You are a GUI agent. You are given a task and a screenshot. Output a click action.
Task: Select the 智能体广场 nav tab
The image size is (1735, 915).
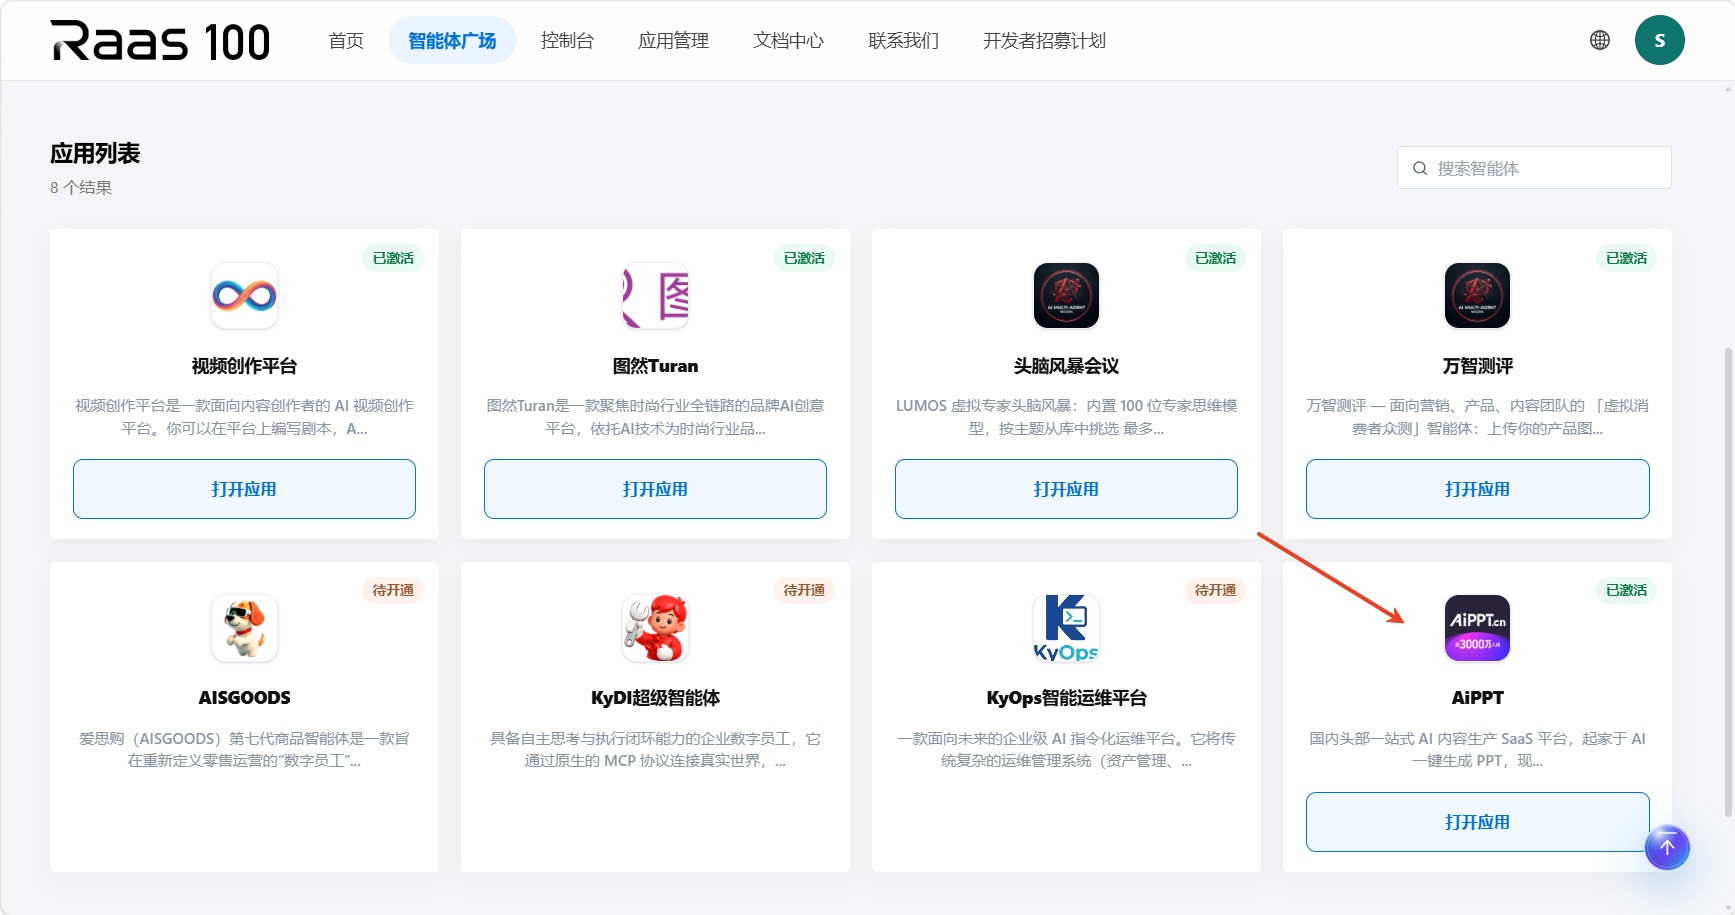452,41
